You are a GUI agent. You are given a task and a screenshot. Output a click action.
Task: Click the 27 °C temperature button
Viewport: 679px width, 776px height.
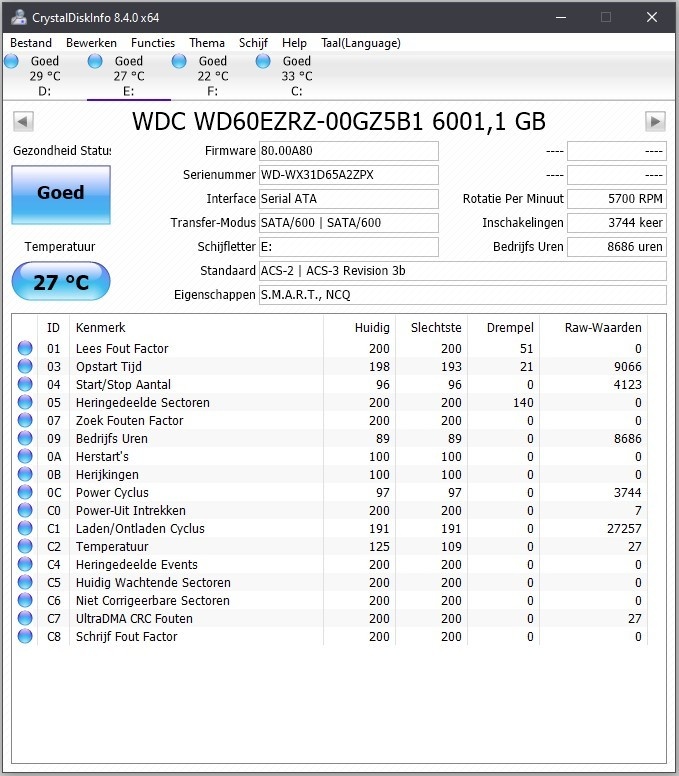[x=61, y=282]
